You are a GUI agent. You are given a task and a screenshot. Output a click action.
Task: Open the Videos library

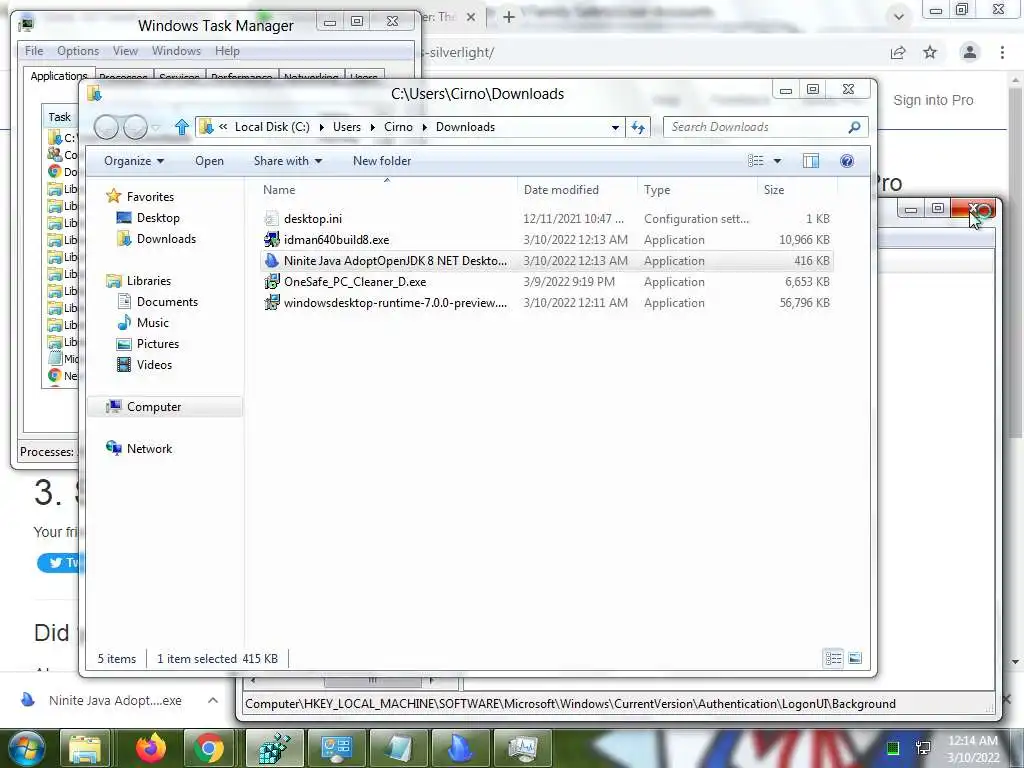(154, 364)
